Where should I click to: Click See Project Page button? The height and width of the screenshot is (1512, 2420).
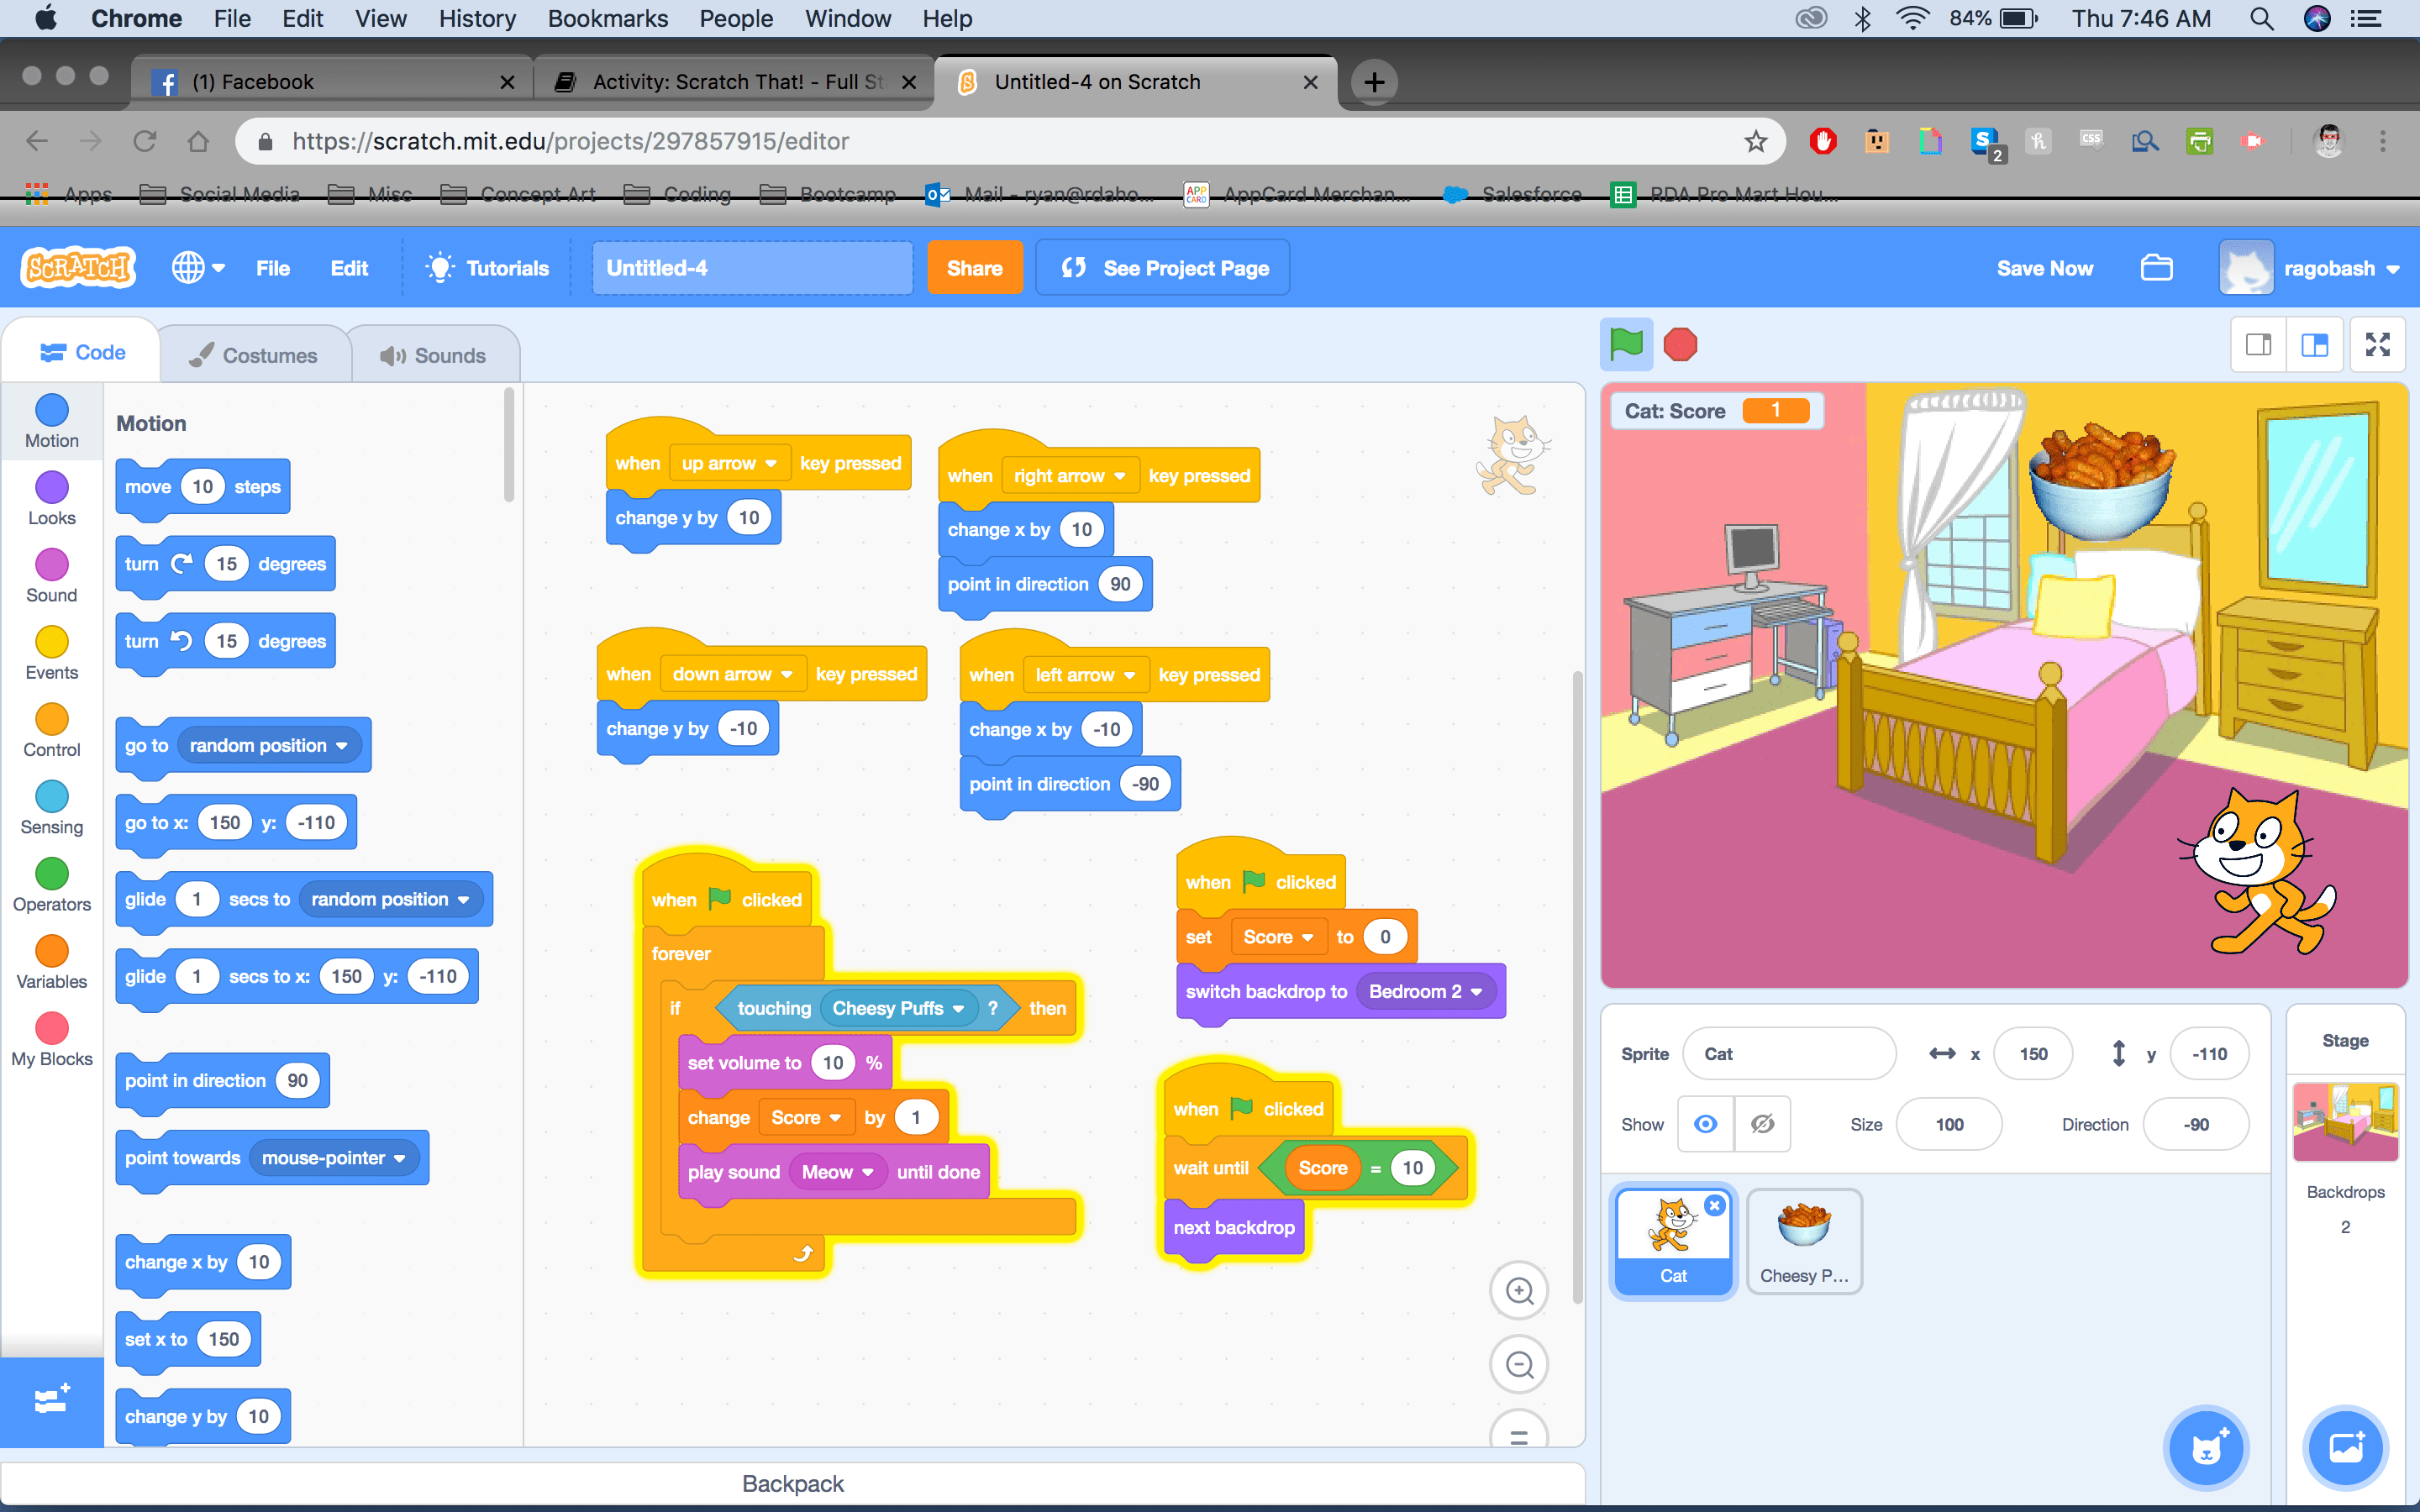tap(1163, 268)
